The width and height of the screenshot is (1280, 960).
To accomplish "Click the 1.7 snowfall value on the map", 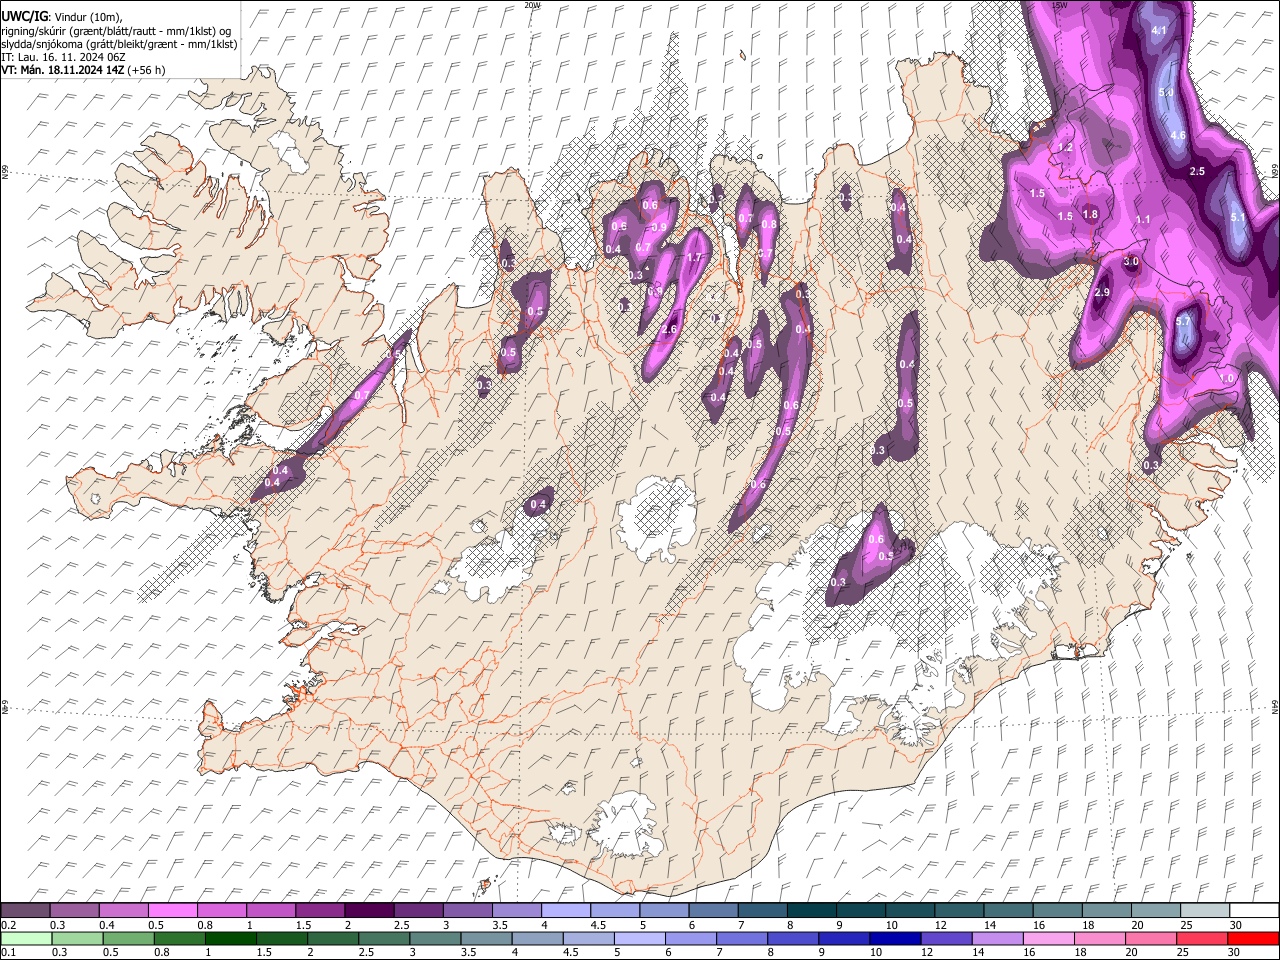I will (695, 257).
